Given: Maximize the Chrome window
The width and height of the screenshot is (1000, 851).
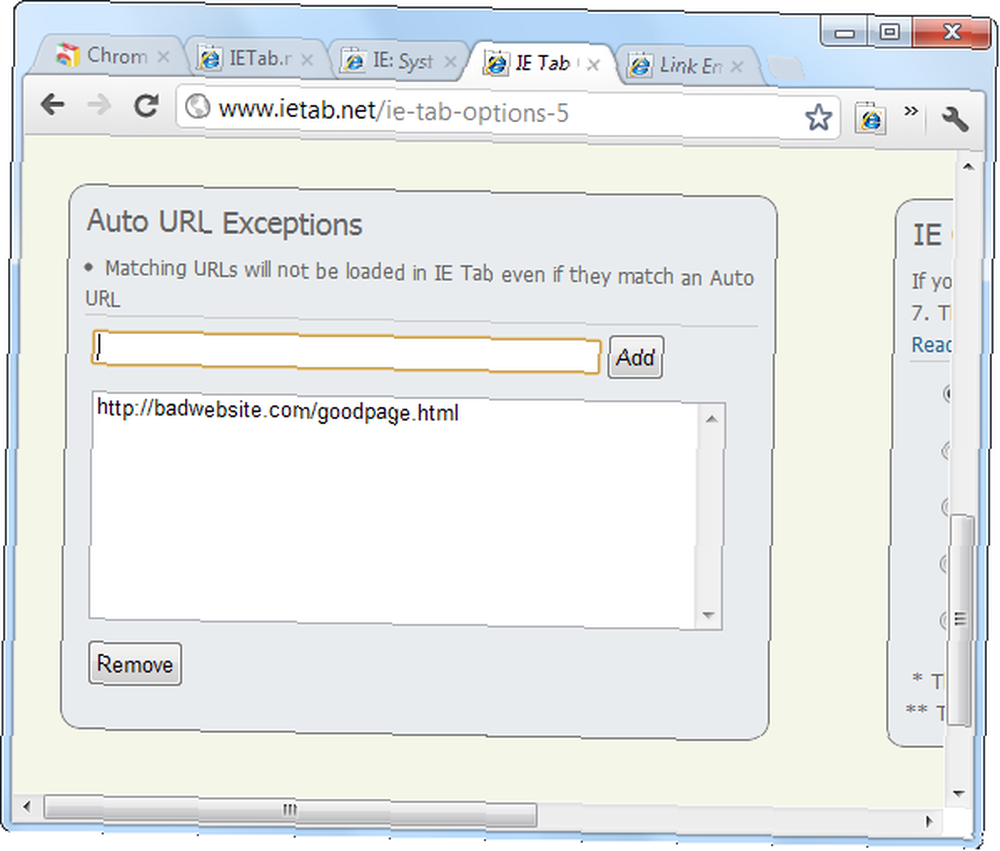Looking at the screenshot, I should [x=889, y=31].
